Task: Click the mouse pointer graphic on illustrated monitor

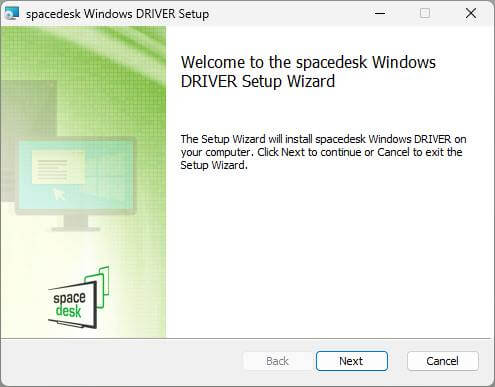Action: 59,194
